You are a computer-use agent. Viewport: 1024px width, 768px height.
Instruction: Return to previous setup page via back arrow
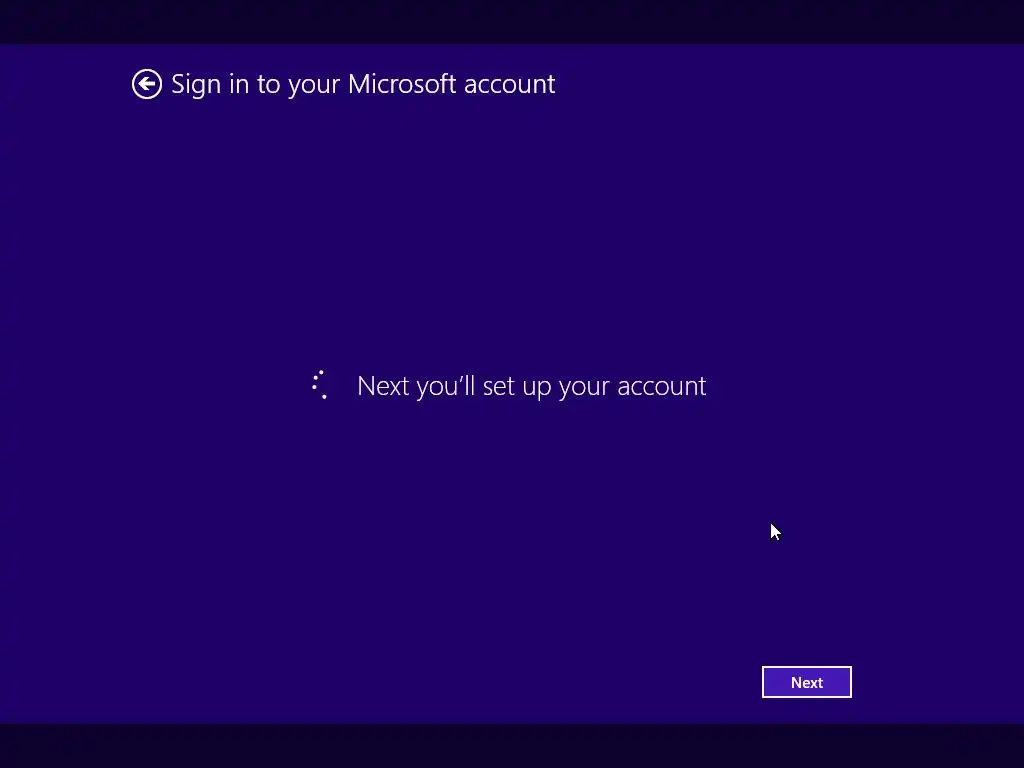147,84
